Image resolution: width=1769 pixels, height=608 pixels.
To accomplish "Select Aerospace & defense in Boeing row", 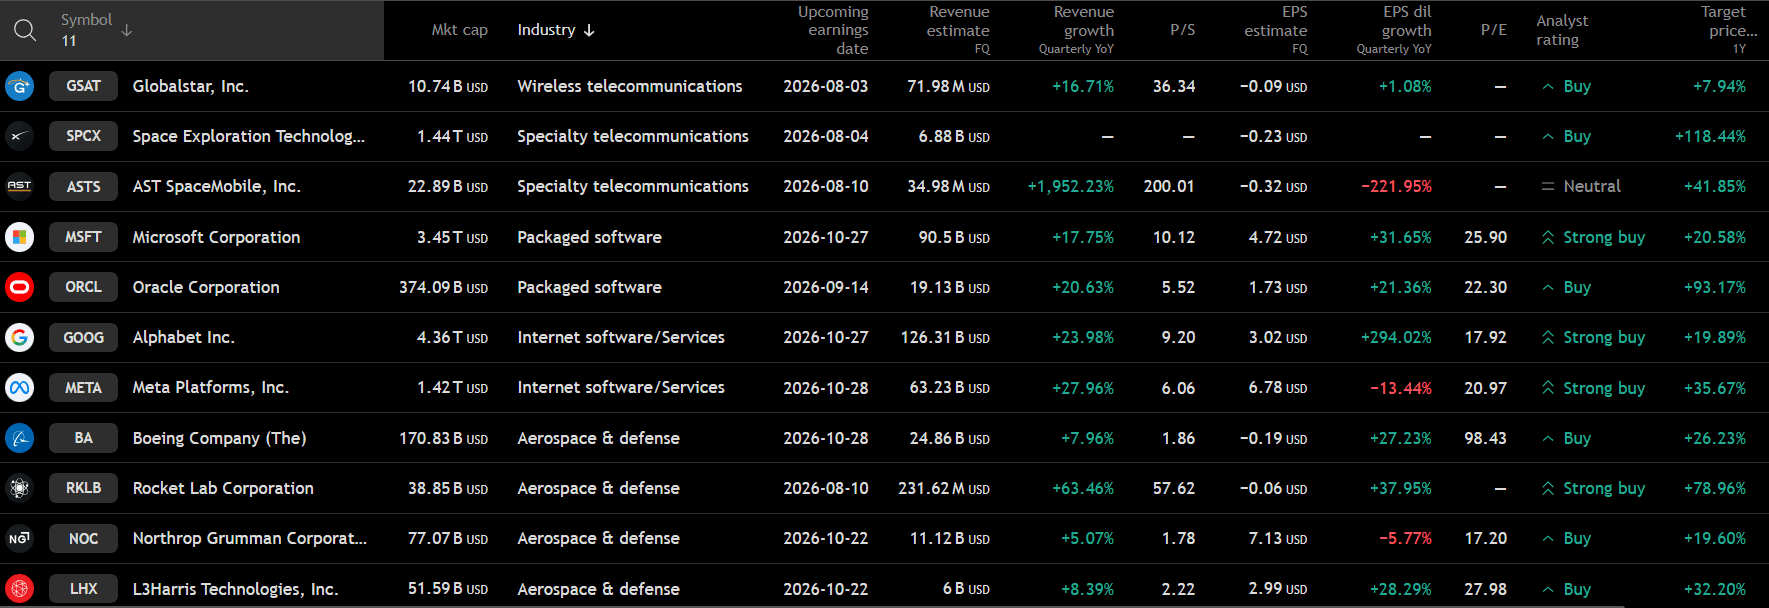I will [x=598, y=438].
